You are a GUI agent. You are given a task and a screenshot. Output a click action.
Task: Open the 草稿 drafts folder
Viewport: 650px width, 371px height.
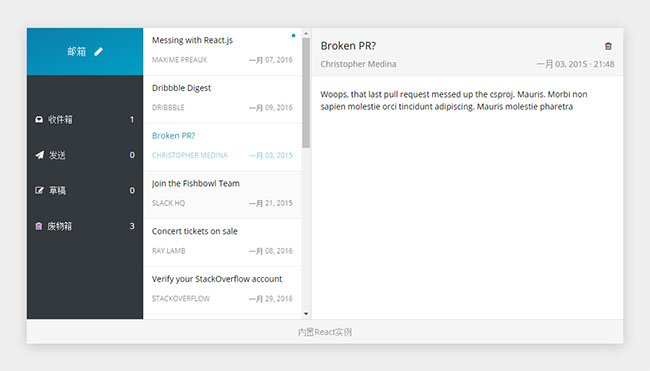coord(85,190)
